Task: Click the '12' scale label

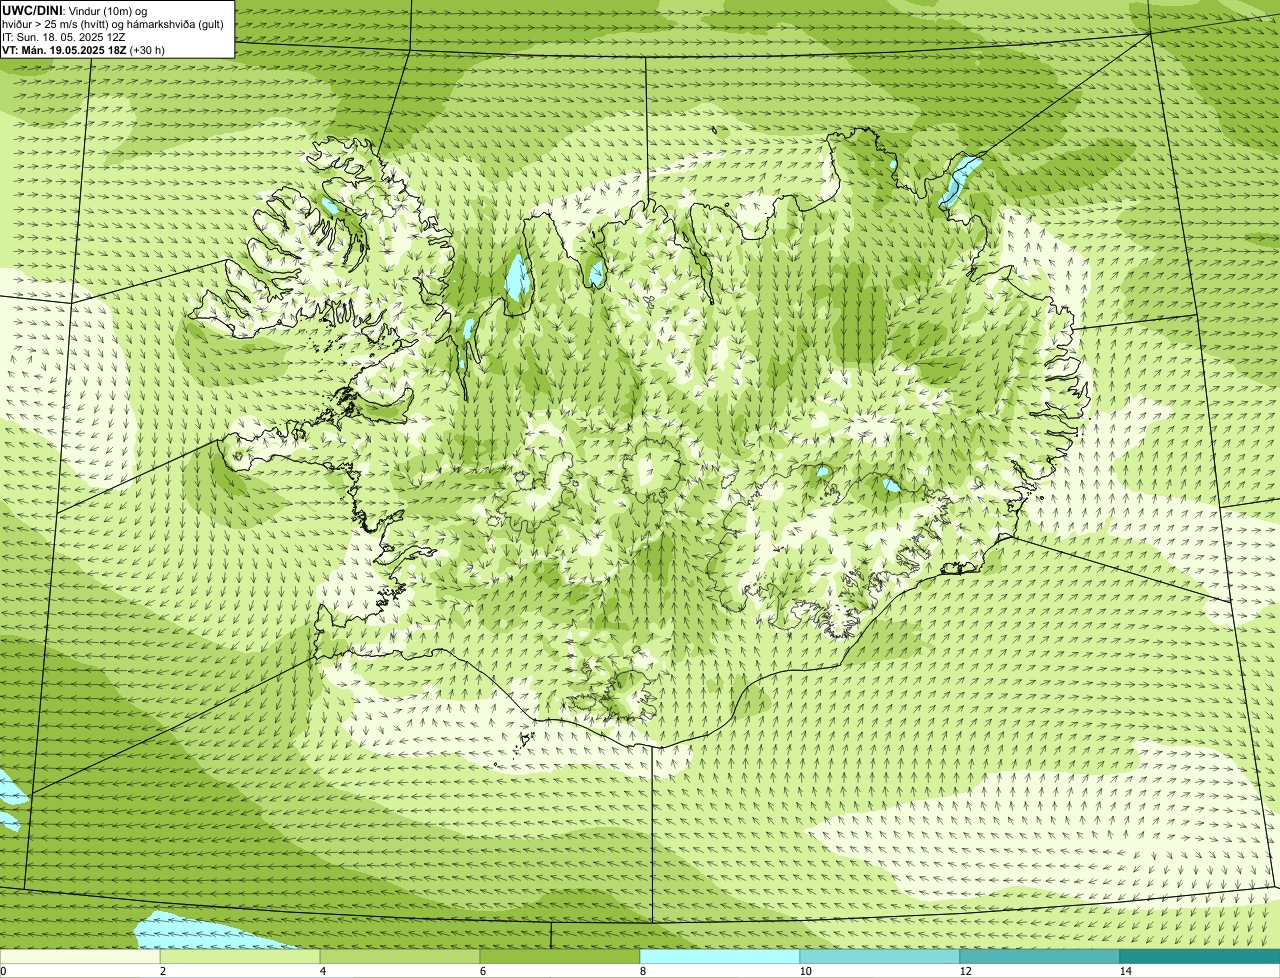Action: tap(965, 971)
